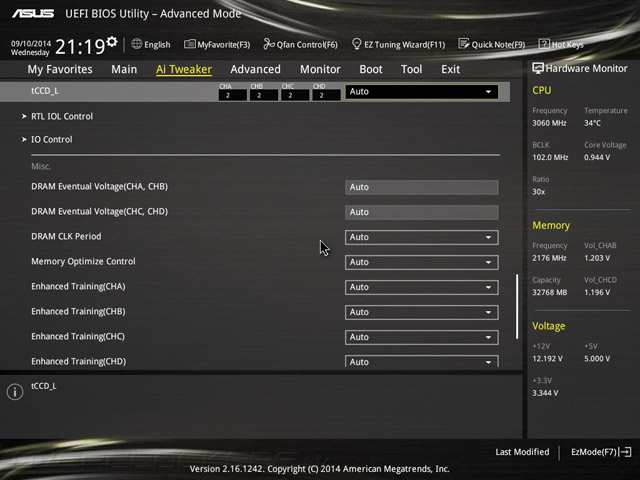Launch EZ Tuning Wizard(F11)
The width and height of the screenshot is (640, 480).
click(x=398, y=44)
